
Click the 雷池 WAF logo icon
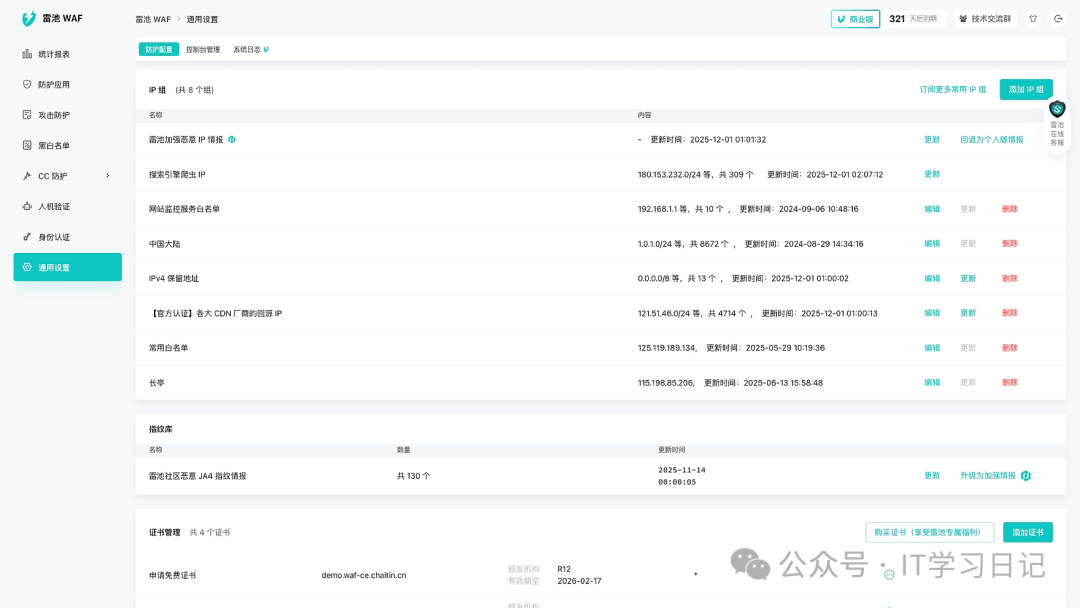click(29, 18)
